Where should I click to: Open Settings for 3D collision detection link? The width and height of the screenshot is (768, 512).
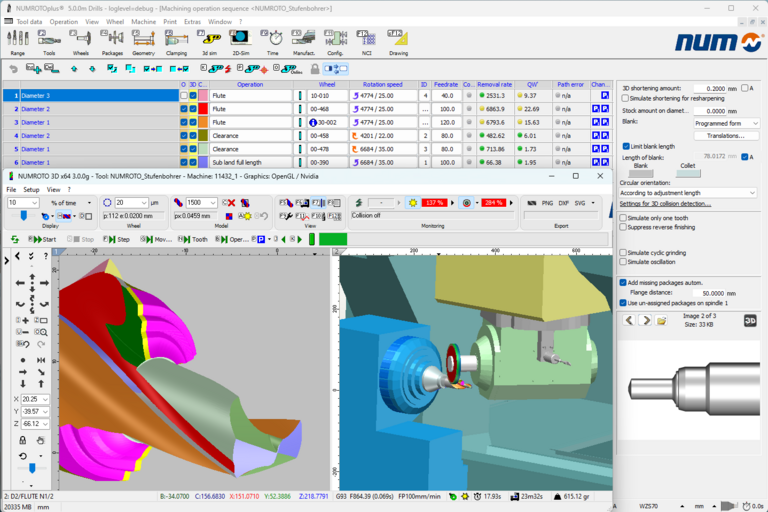(665, 204)
